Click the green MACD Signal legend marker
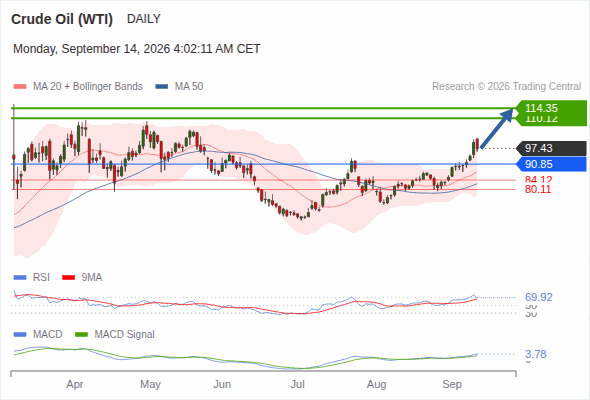 [x=81, y=335]
